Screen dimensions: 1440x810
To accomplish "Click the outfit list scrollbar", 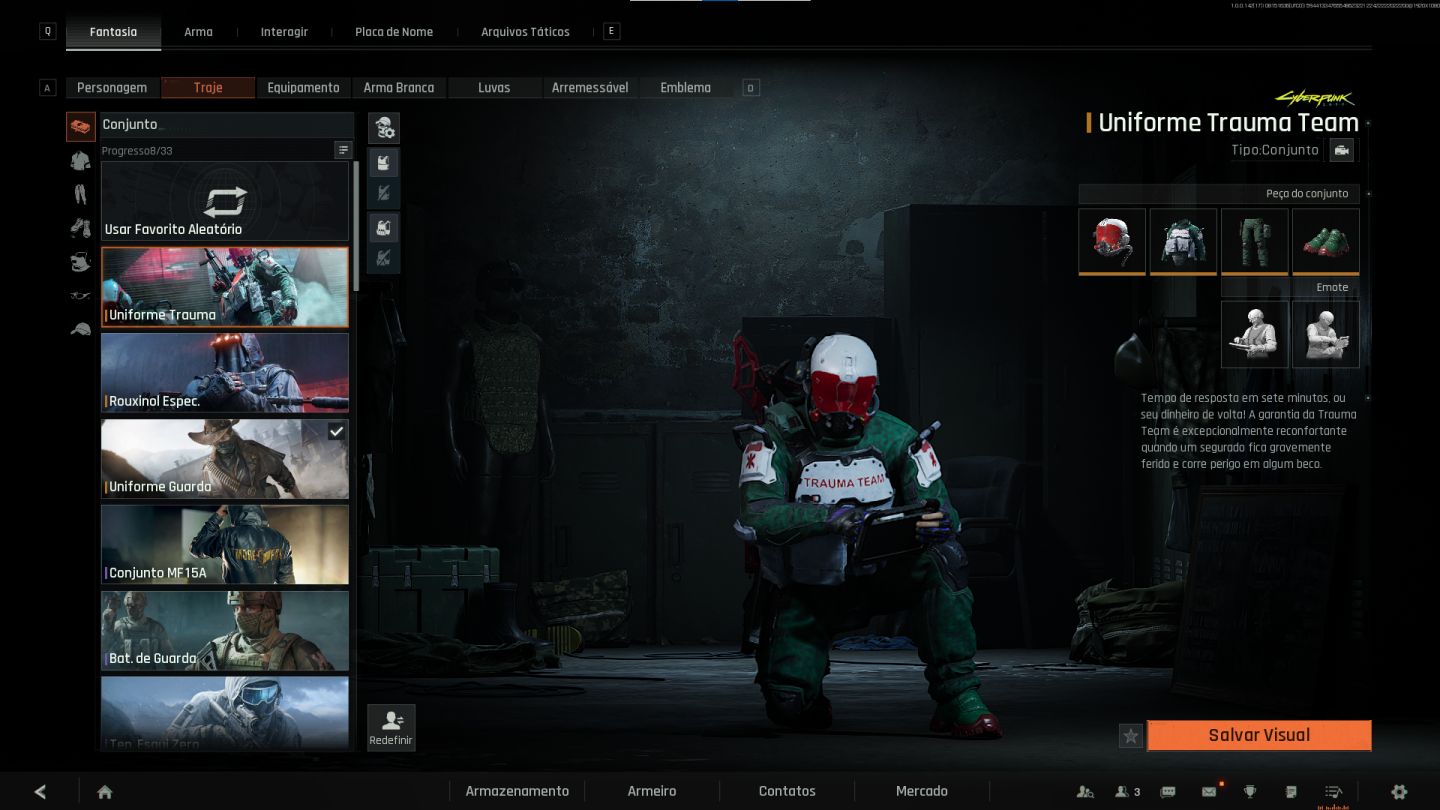I will (356, 226).
